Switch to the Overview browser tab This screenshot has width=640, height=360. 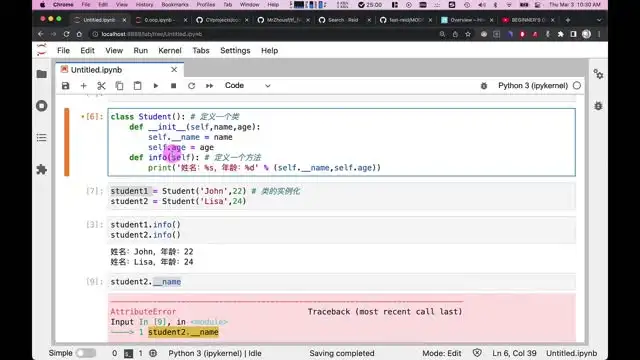[466, 20]
